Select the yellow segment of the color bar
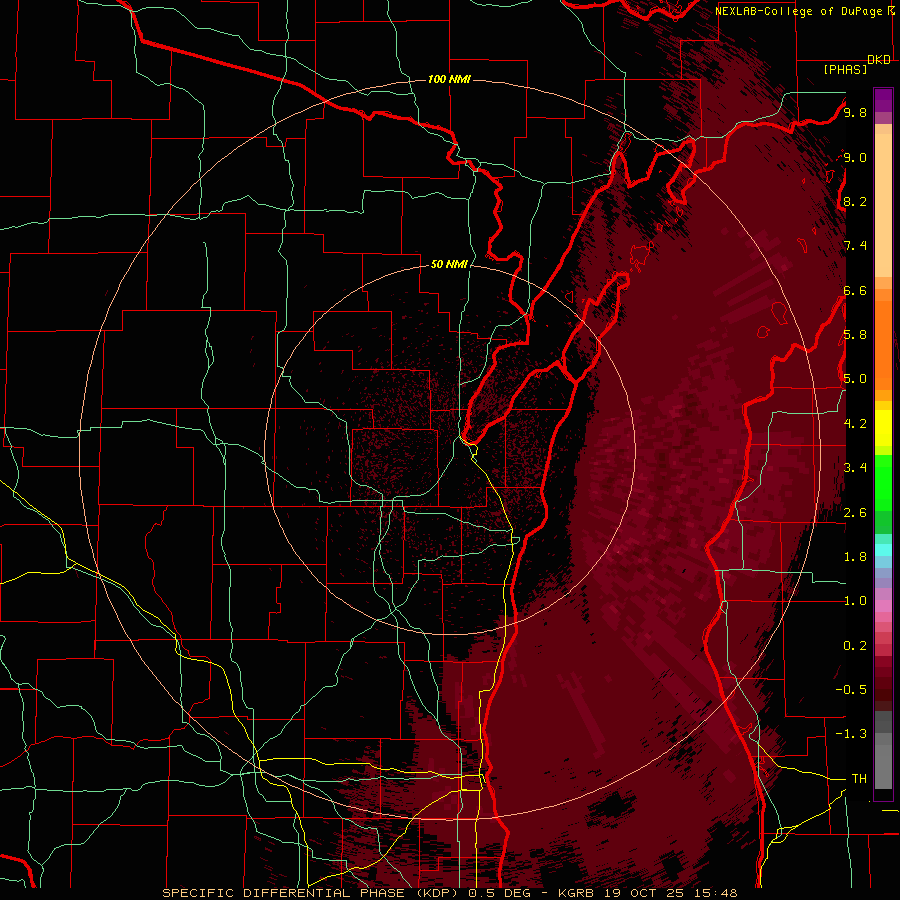Image resolution: width=900 pixels, height=900 pixels. click(883, 428)
